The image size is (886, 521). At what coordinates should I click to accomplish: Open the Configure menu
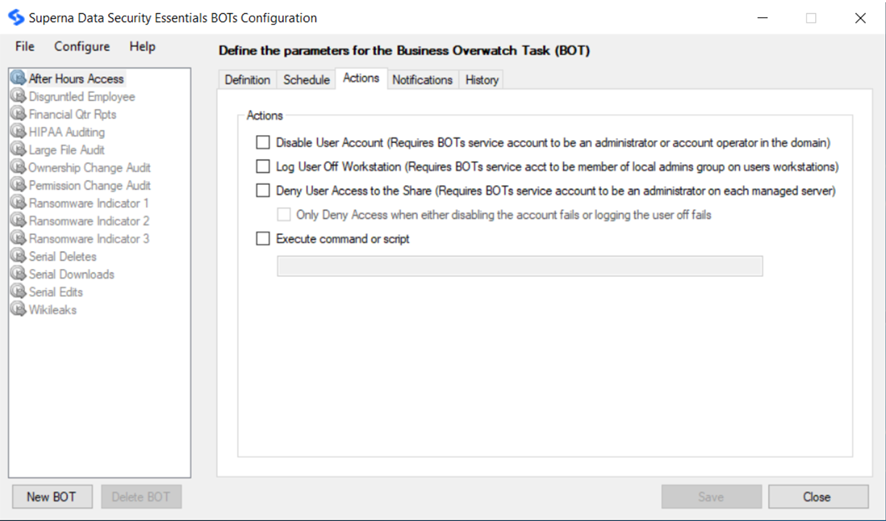point(82,46)
